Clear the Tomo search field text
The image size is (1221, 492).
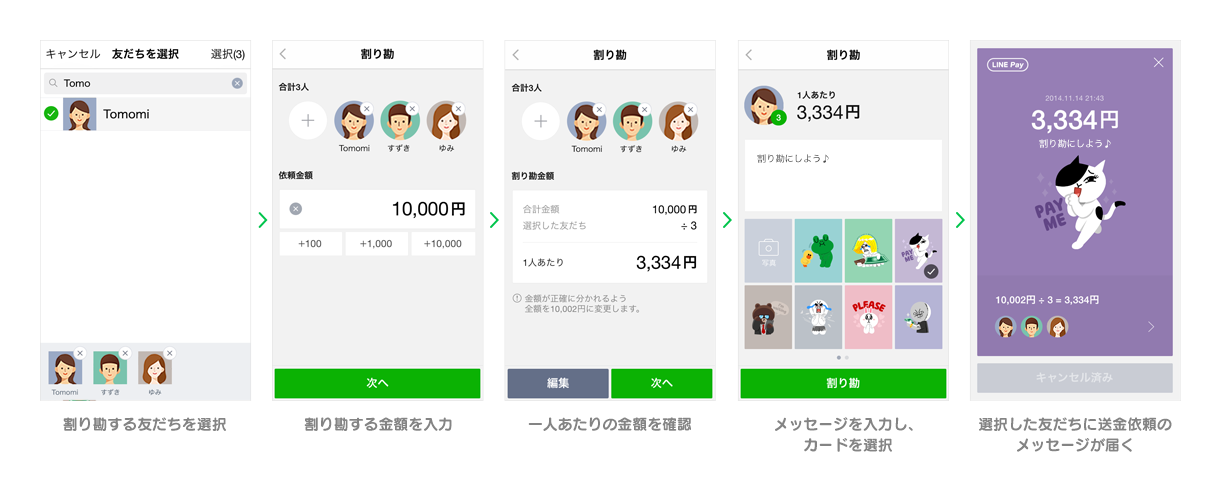(x=237, y=83)
